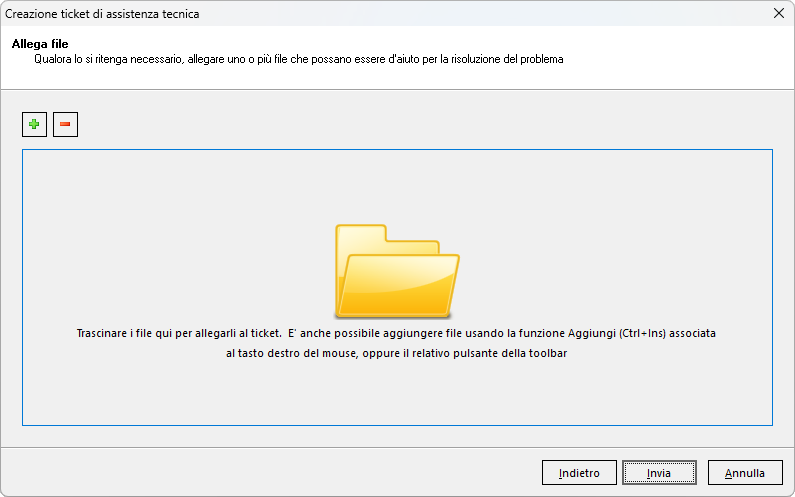This screenshot has width=795, height=497.
Task: Click the empty list area below the instructions
Action: coord(397,395)
